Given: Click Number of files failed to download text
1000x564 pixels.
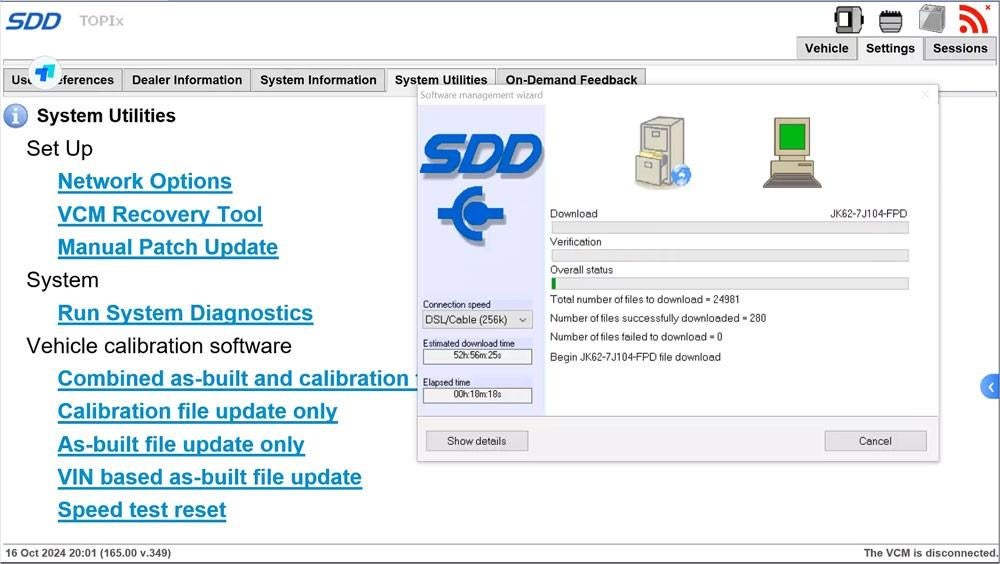Looking at the screenshot, I should (636, 337).
